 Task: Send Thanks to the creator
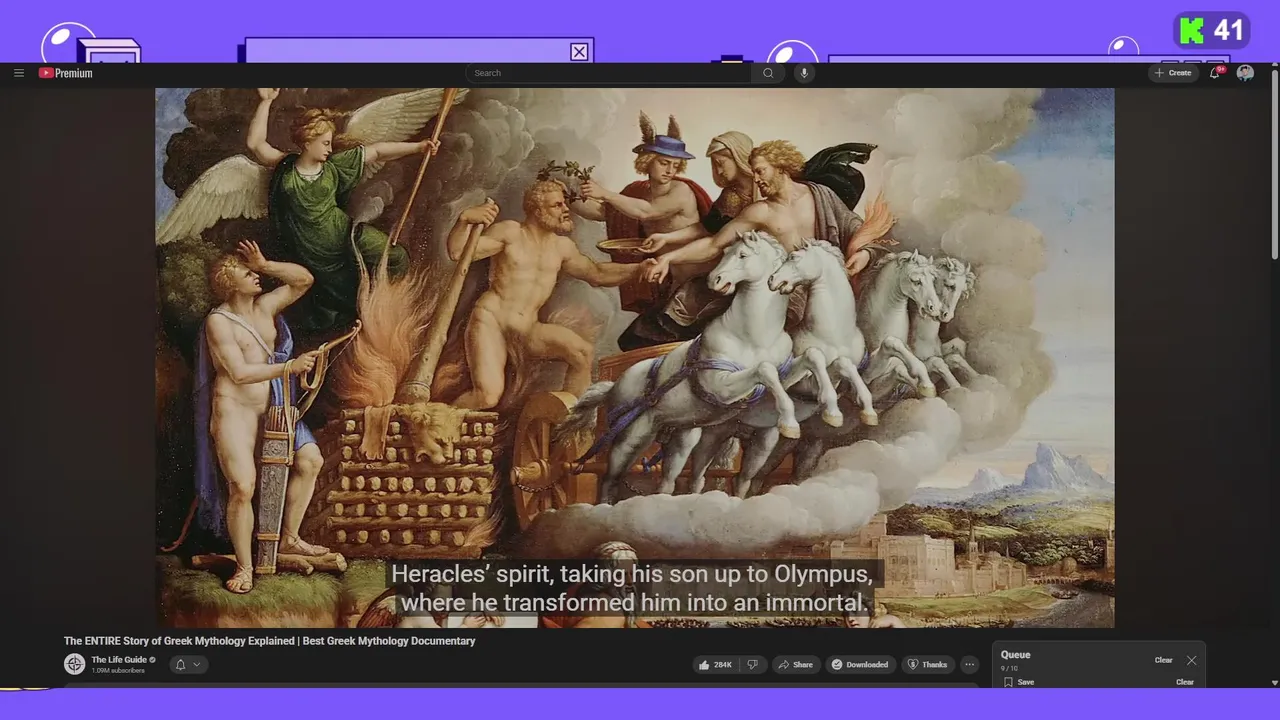click(x=927, y=664)
